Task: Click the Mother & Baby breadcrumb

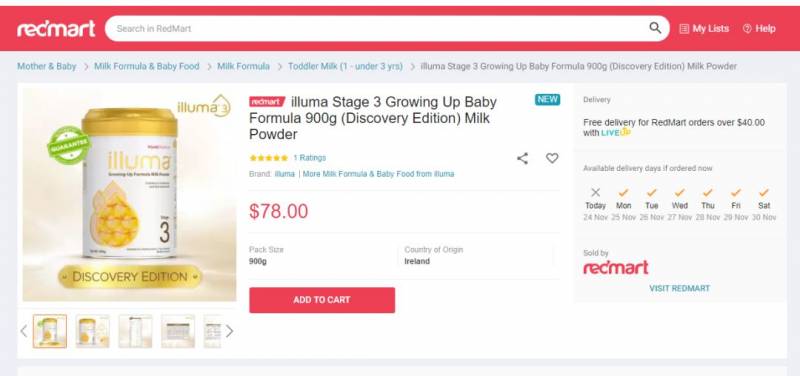Action: click(46, 66)
